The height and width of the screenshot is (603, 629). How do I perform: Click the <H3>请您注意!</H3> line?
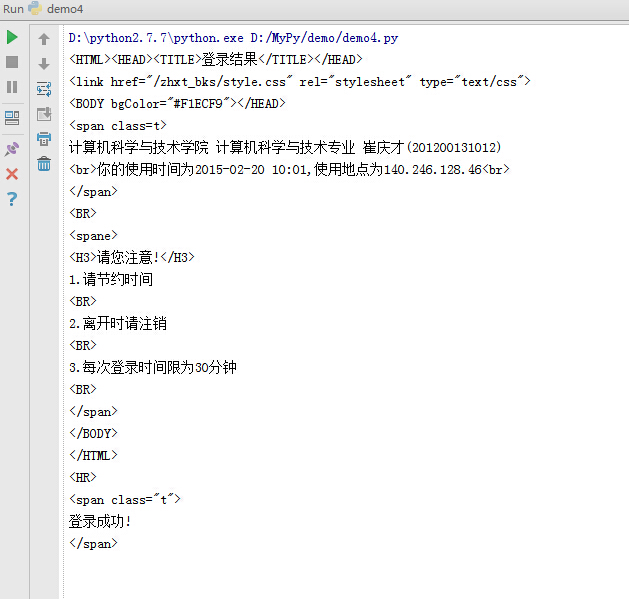[x=132, y=257]
